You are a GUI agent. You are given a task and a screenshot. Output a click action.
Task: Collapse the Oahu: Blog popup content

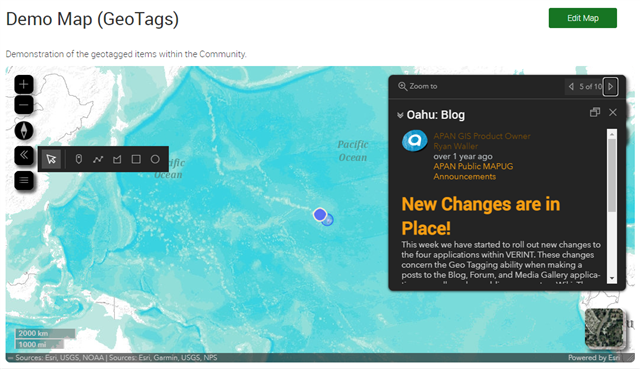[x=400, y=115]
